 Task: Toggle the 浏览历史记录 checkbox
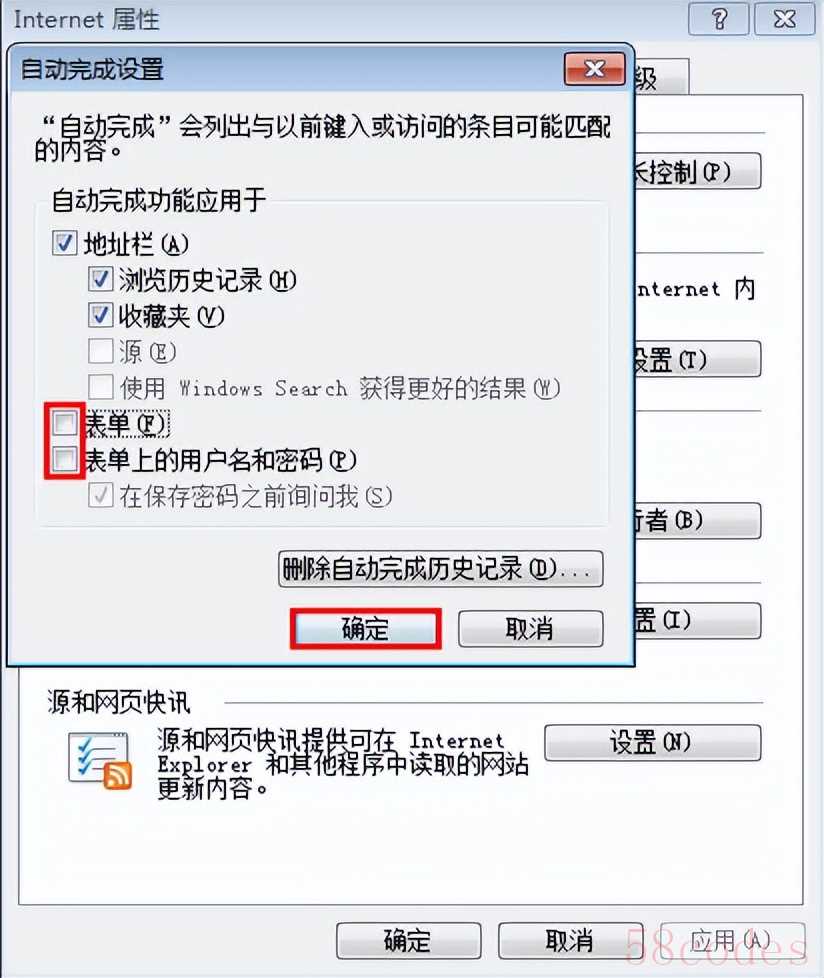tap(100, 279)
